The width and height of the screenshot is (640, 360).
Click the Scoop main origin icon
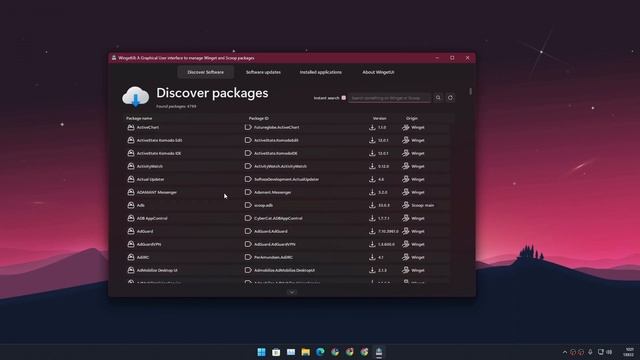406,205
